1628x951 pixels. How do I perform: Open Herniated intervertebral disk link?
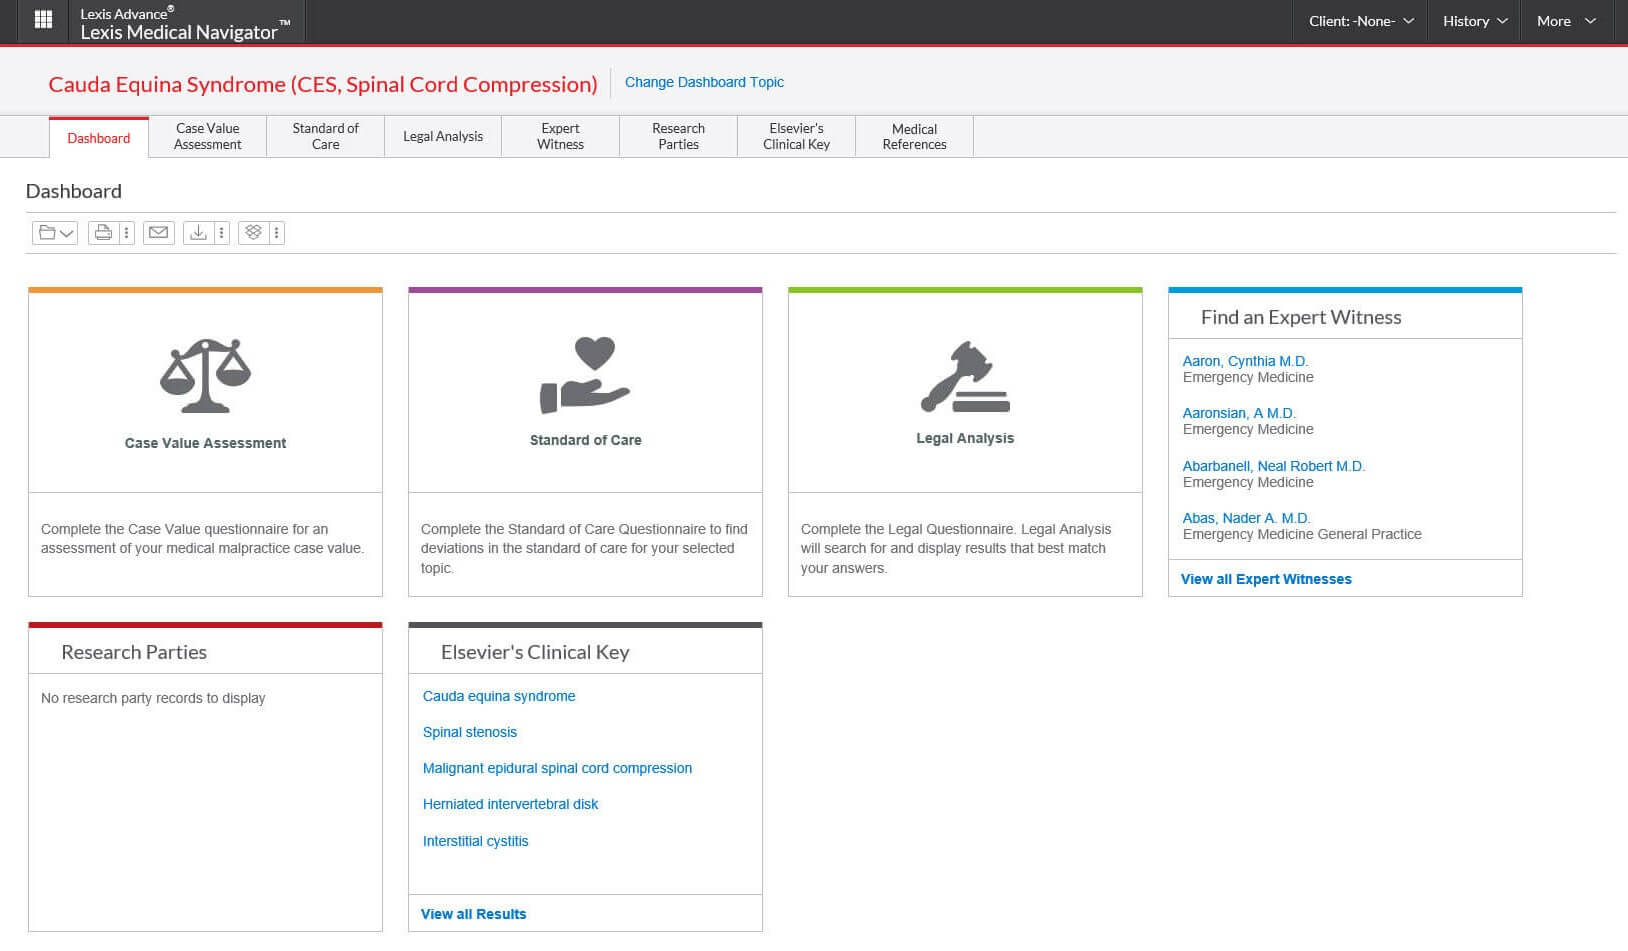tap(510, 804)
